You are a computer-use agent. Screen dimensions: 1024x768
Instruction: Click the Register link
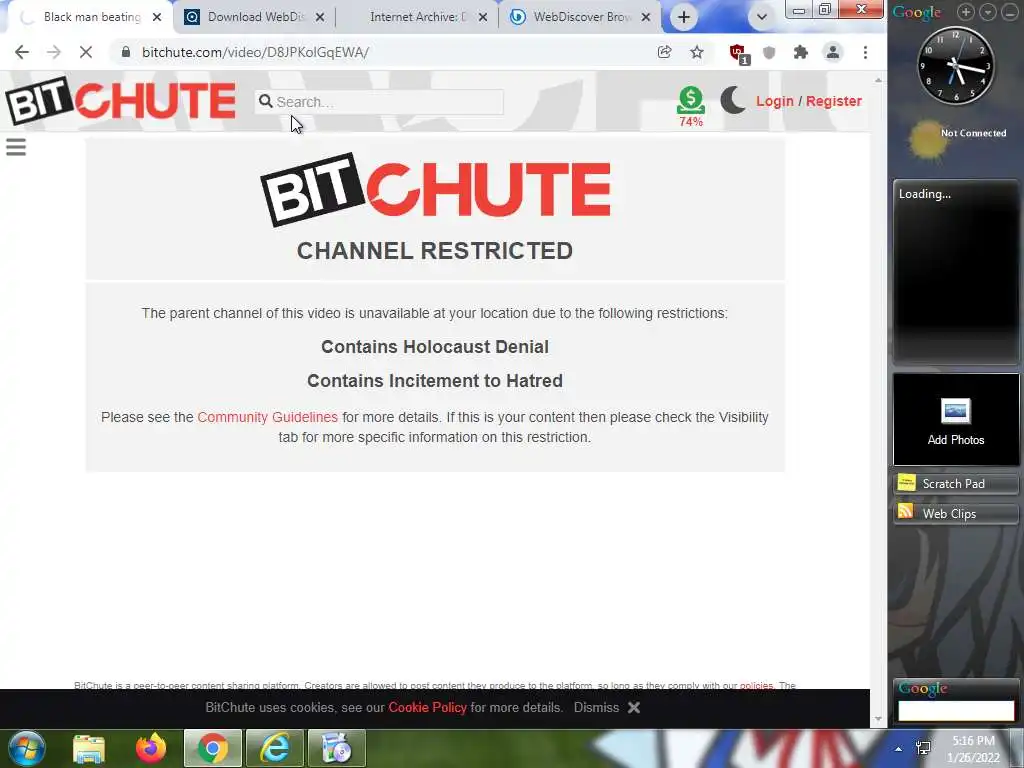tap(834, 101)
